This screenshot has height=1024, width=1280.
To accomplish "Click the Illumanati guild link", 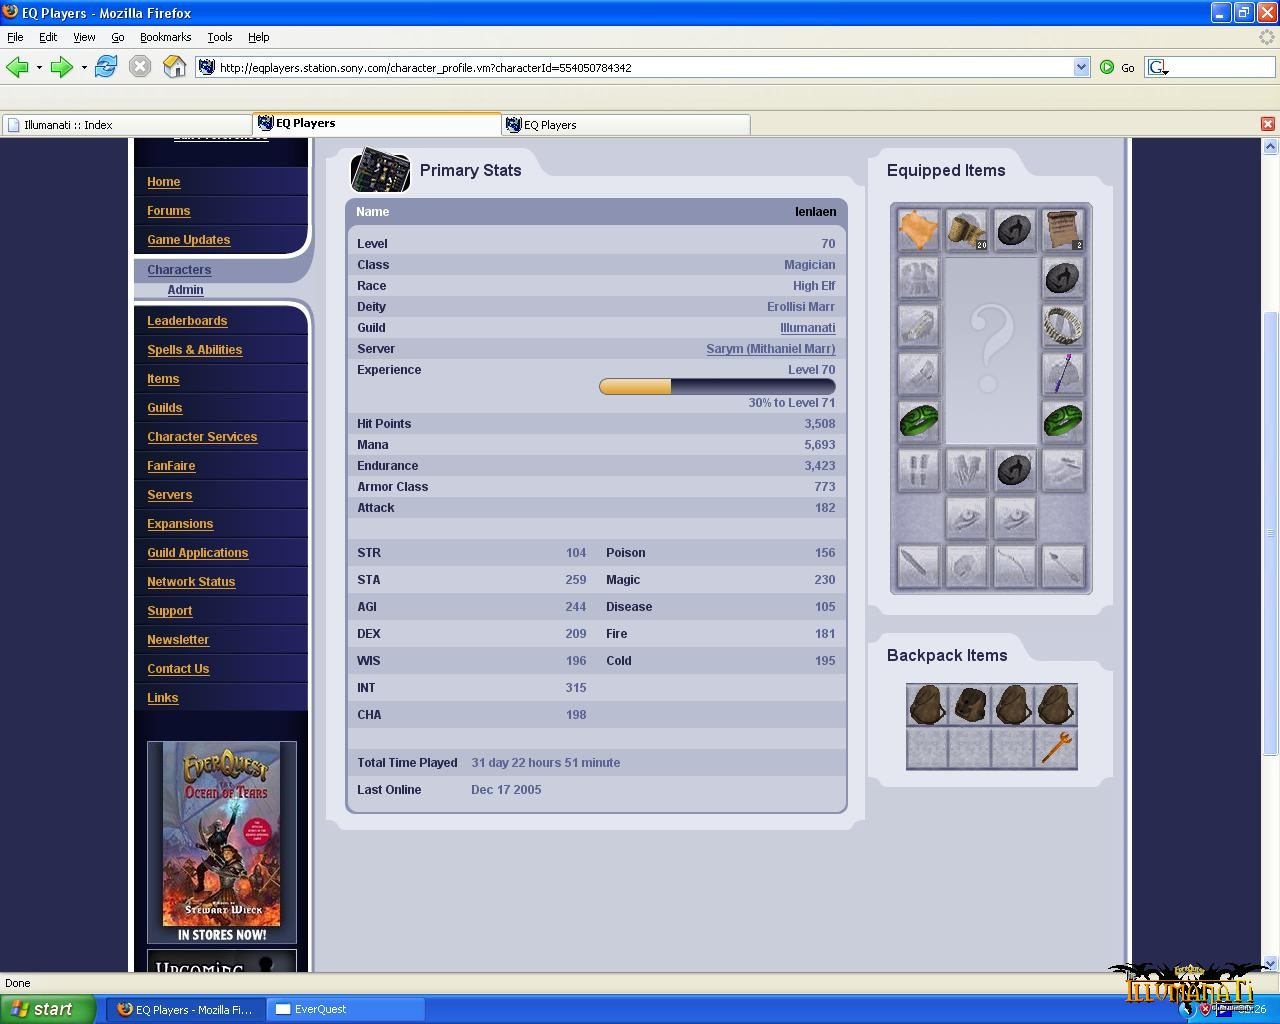I will pyautogui.click(x=807, y=328).
